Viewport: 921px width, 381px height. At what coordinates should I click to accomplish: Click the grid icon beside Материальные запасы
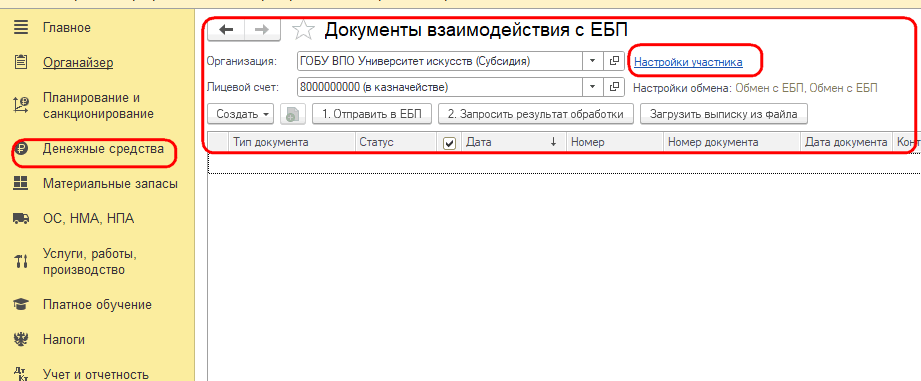click(21, 184)
